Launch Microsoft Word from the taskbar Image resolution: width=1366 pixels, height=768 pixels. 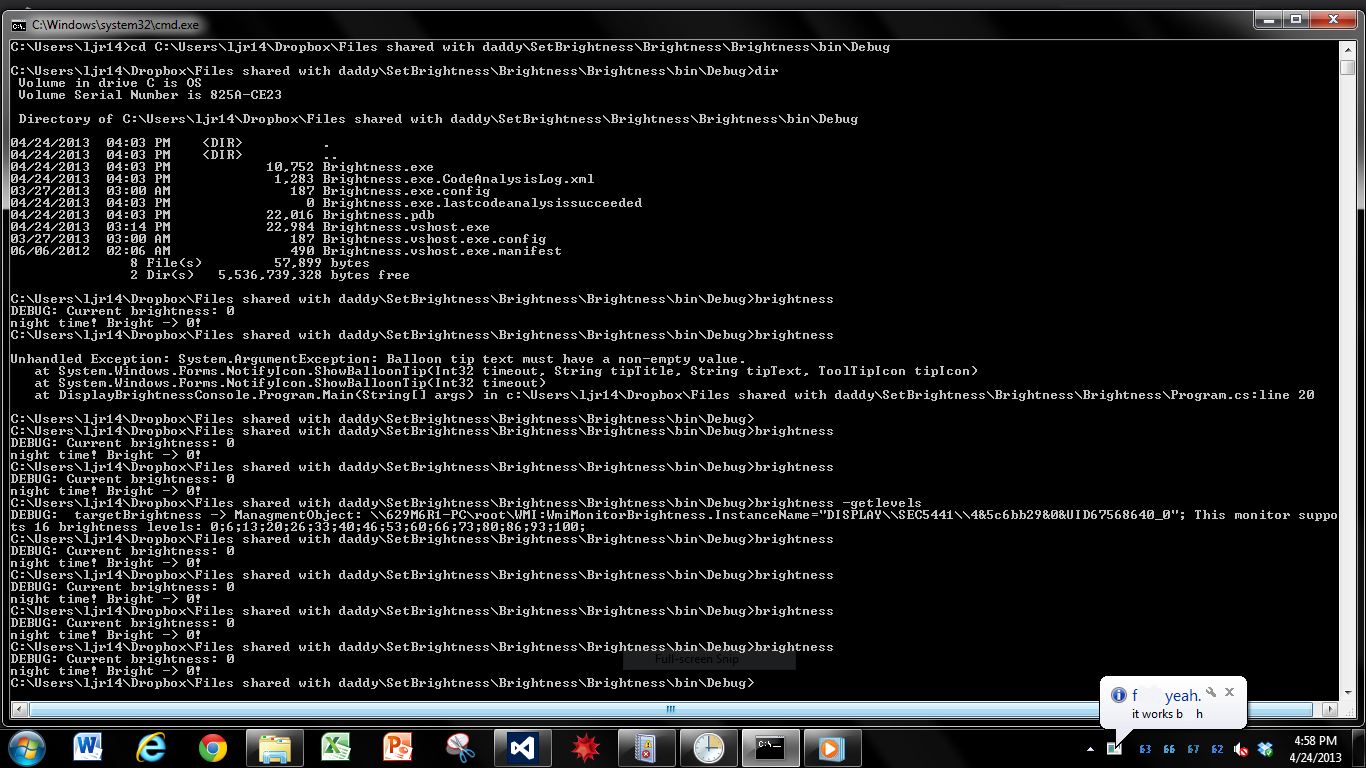88,747
